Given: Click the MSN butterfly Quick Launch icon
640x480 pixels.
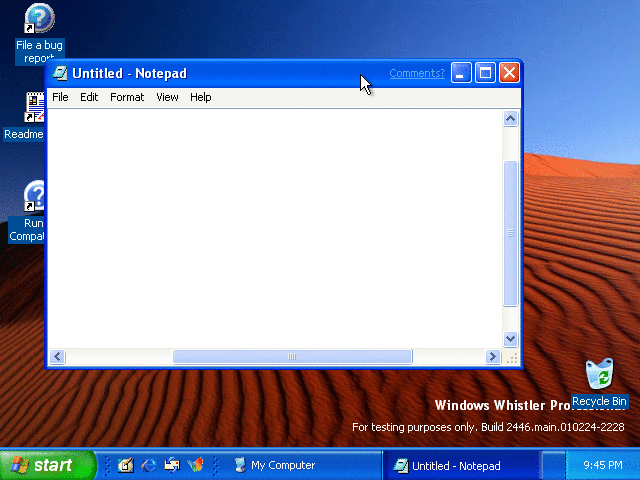Looking at the screenshot, I should coord(195,465).
